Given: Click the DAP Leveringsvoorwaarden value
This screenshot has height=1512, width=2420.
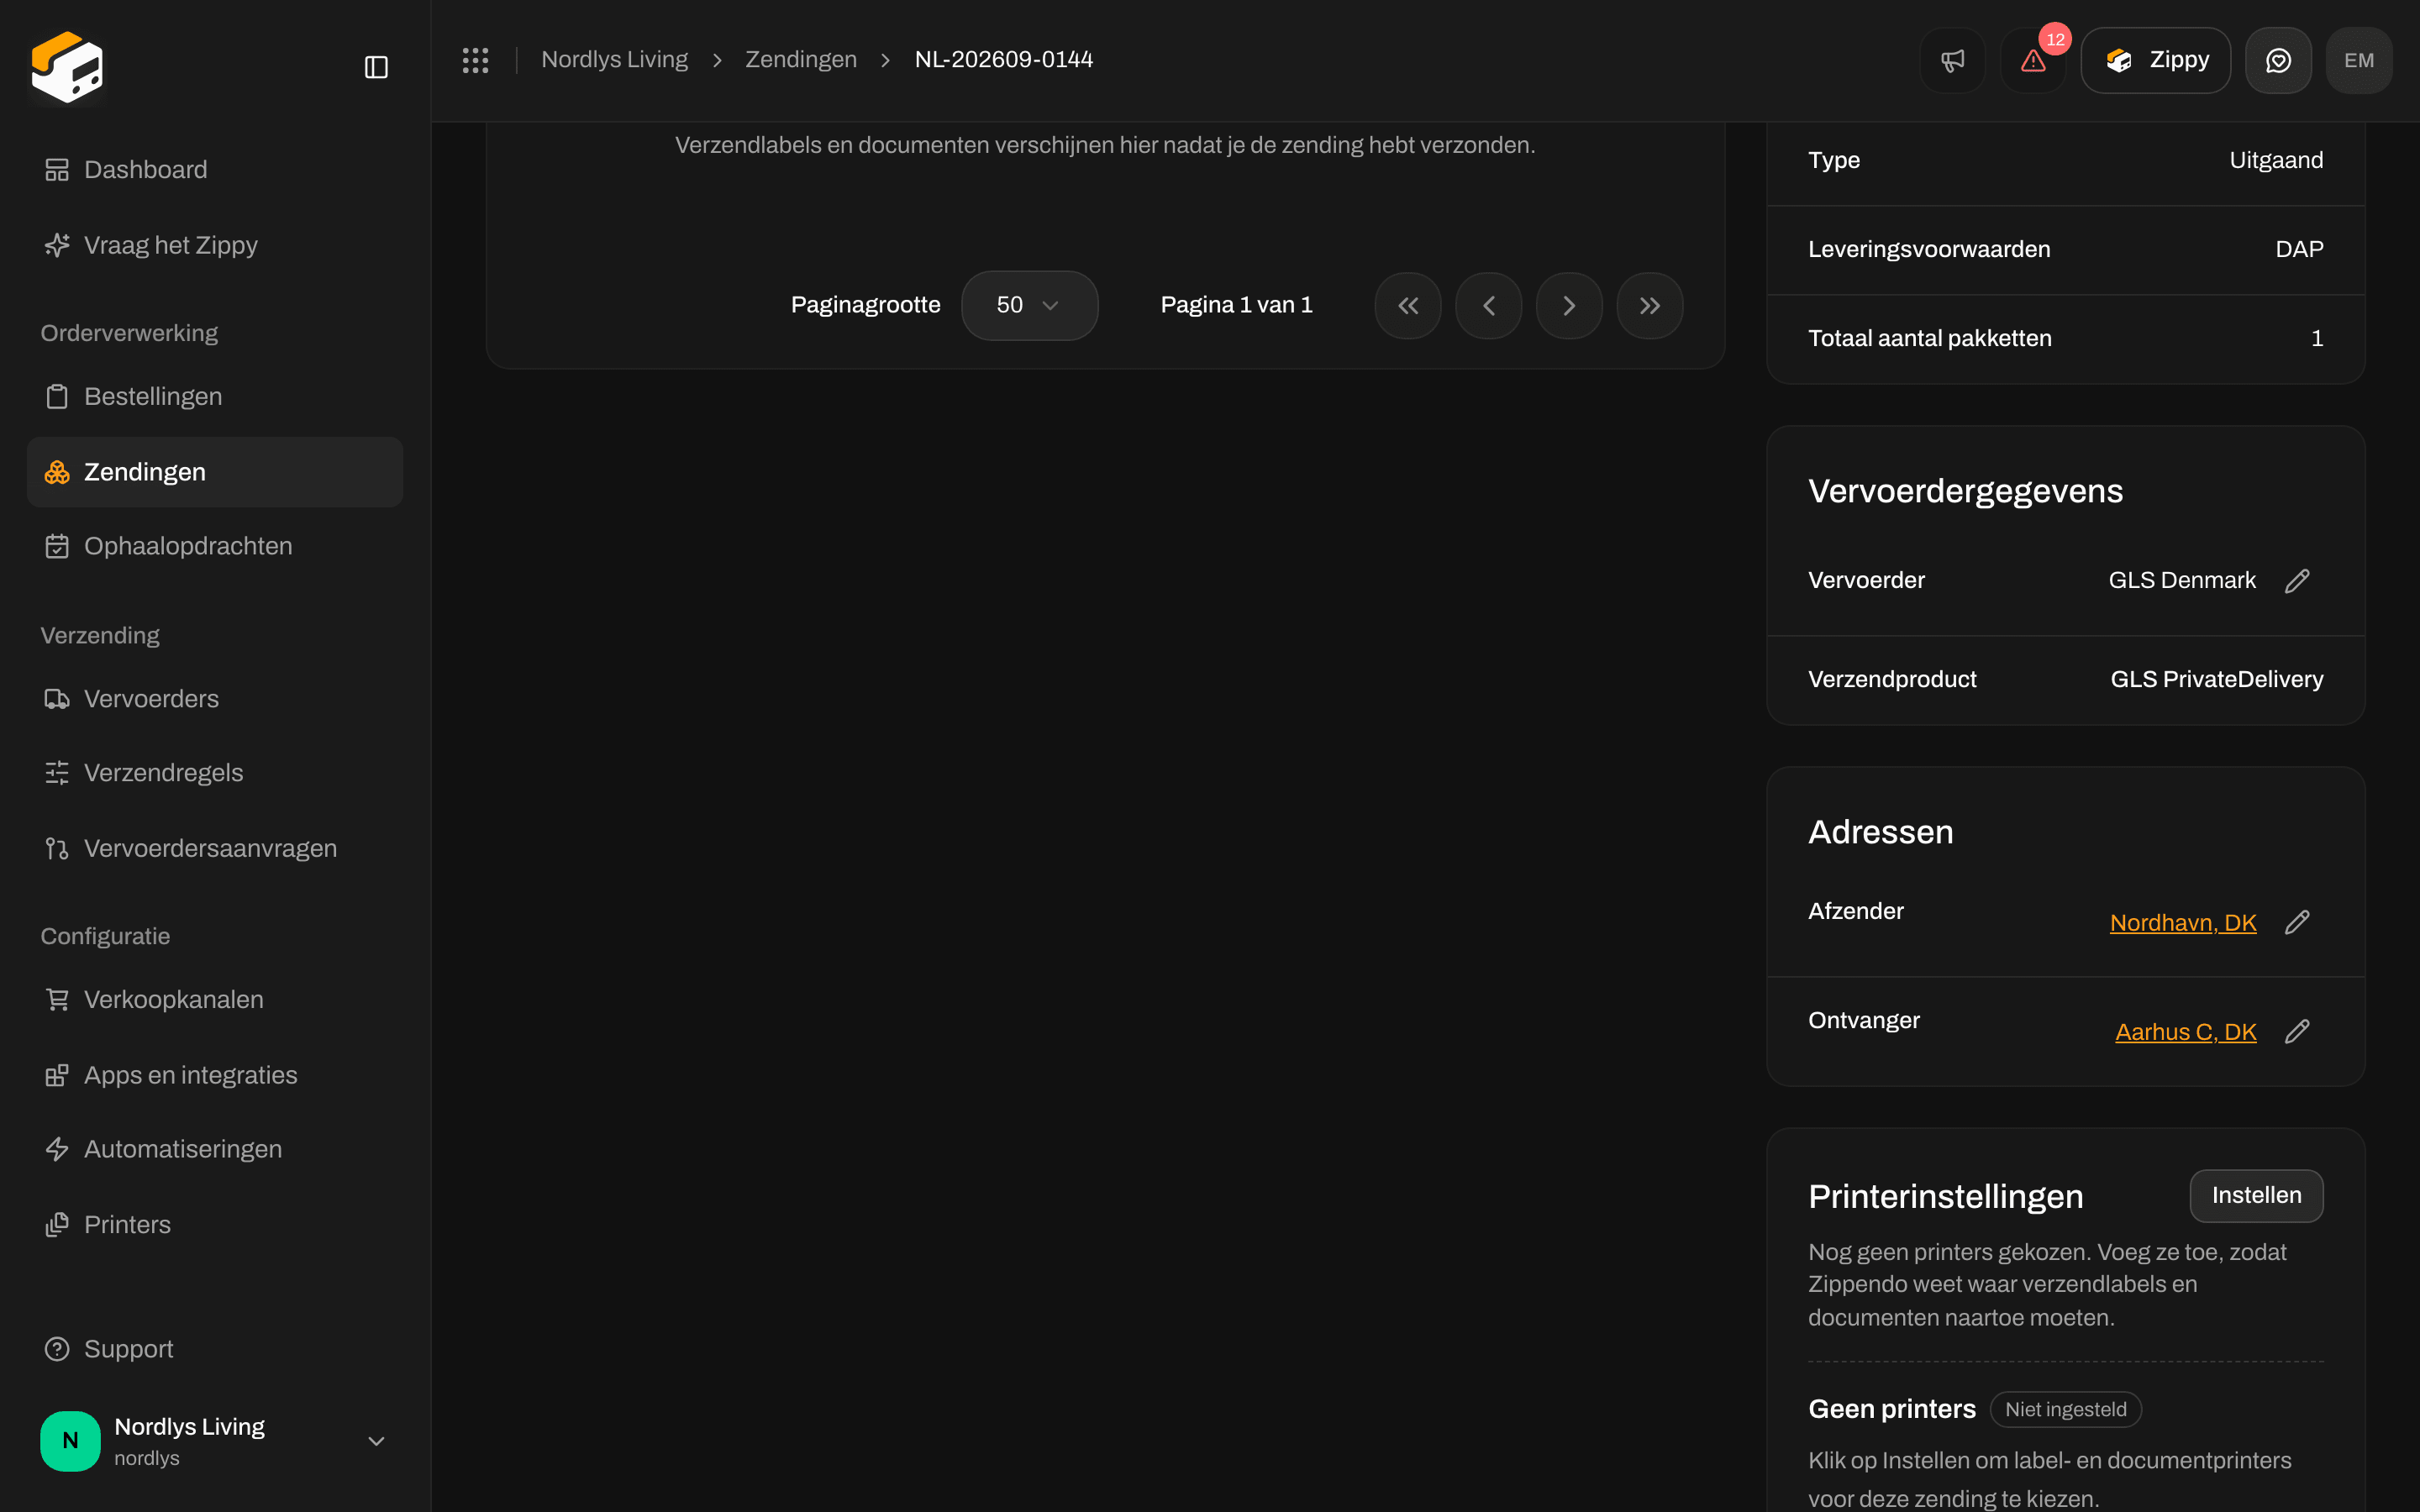Looking at the screenshot, I should (2299, 249).
